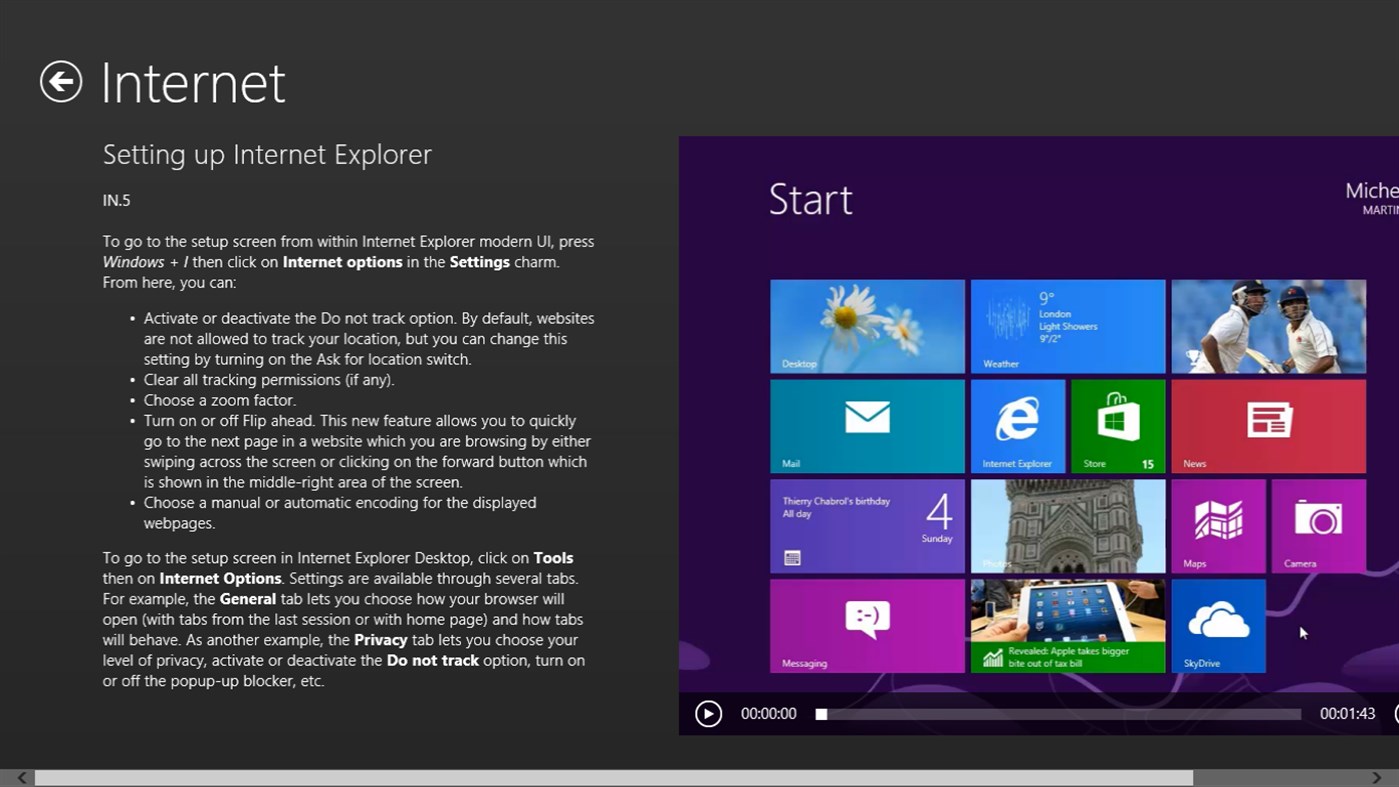
Task: Go back using the circular back arrow
Action: [x=61, y=82]
